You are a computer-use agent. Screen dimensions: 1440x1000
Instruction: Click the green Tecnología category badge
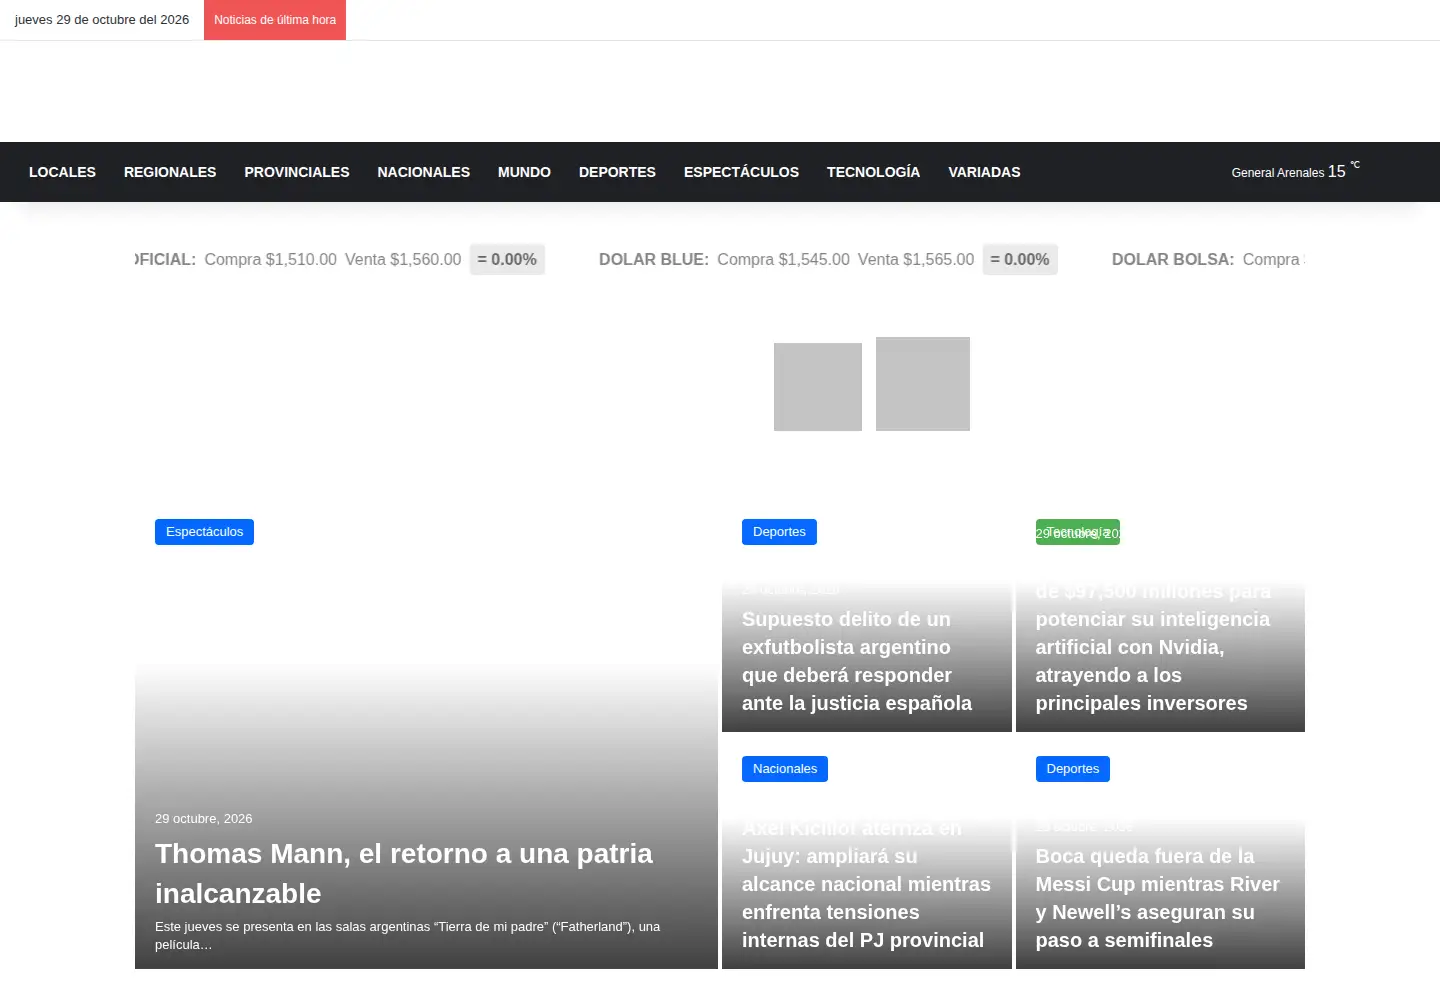click(x=1078, y=532)
